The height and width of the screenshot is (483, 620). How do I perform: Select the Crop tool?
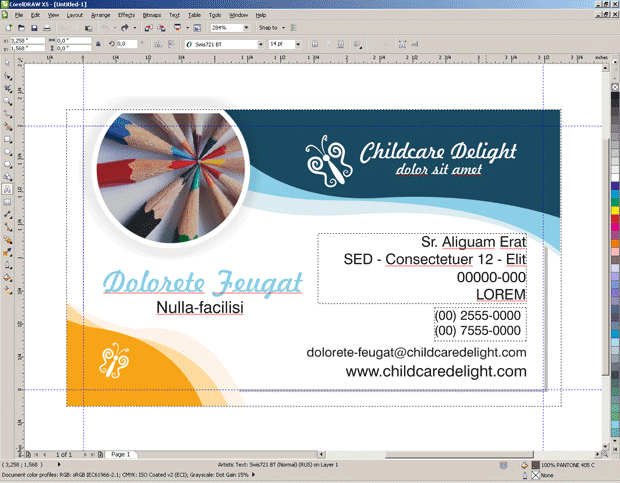pyautogui.click(x=8, y=88)
